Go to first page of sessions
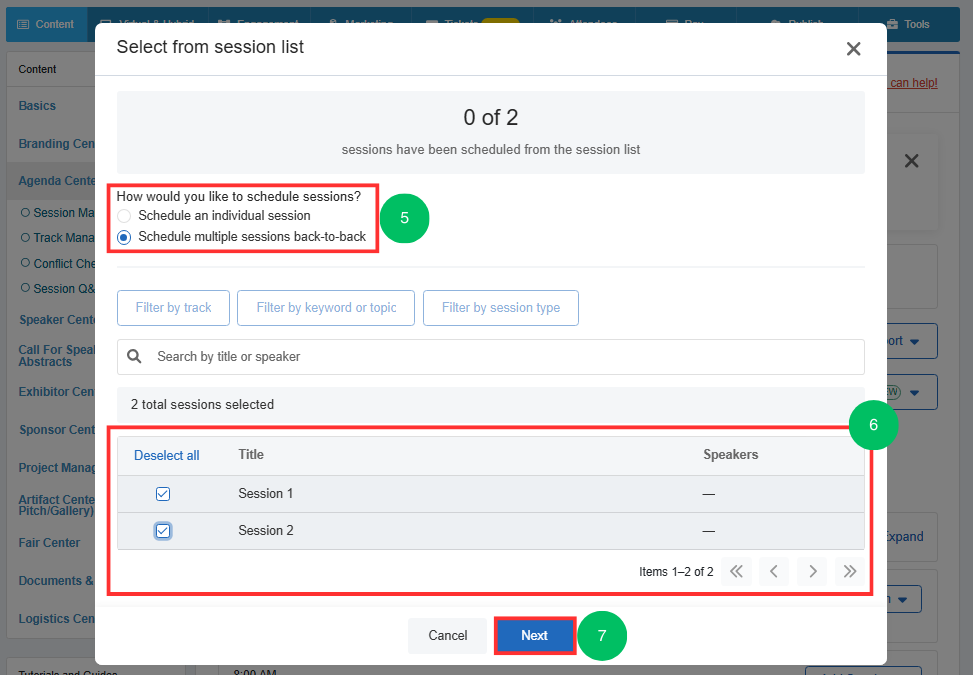Viewport: 973px width, 675px height. [x=736, y=571]
